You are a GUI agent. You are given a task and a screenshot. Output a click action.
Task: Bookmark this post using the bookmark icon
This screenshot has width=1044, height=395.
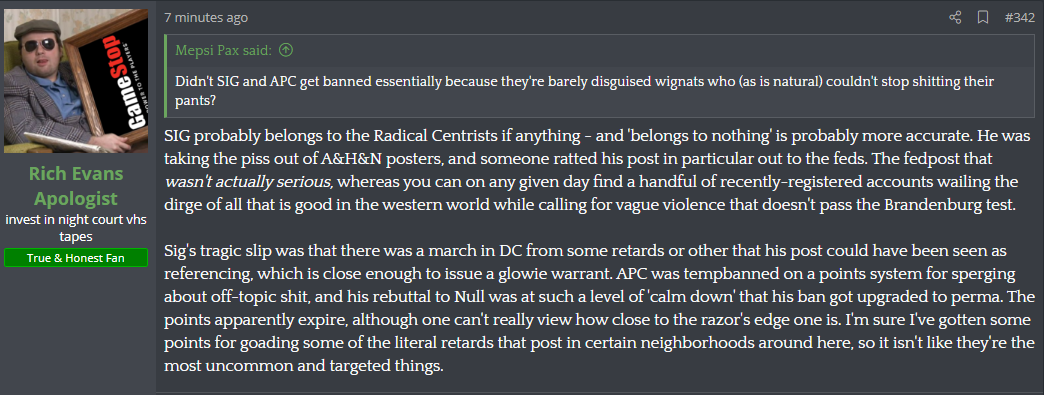(982, 18)
